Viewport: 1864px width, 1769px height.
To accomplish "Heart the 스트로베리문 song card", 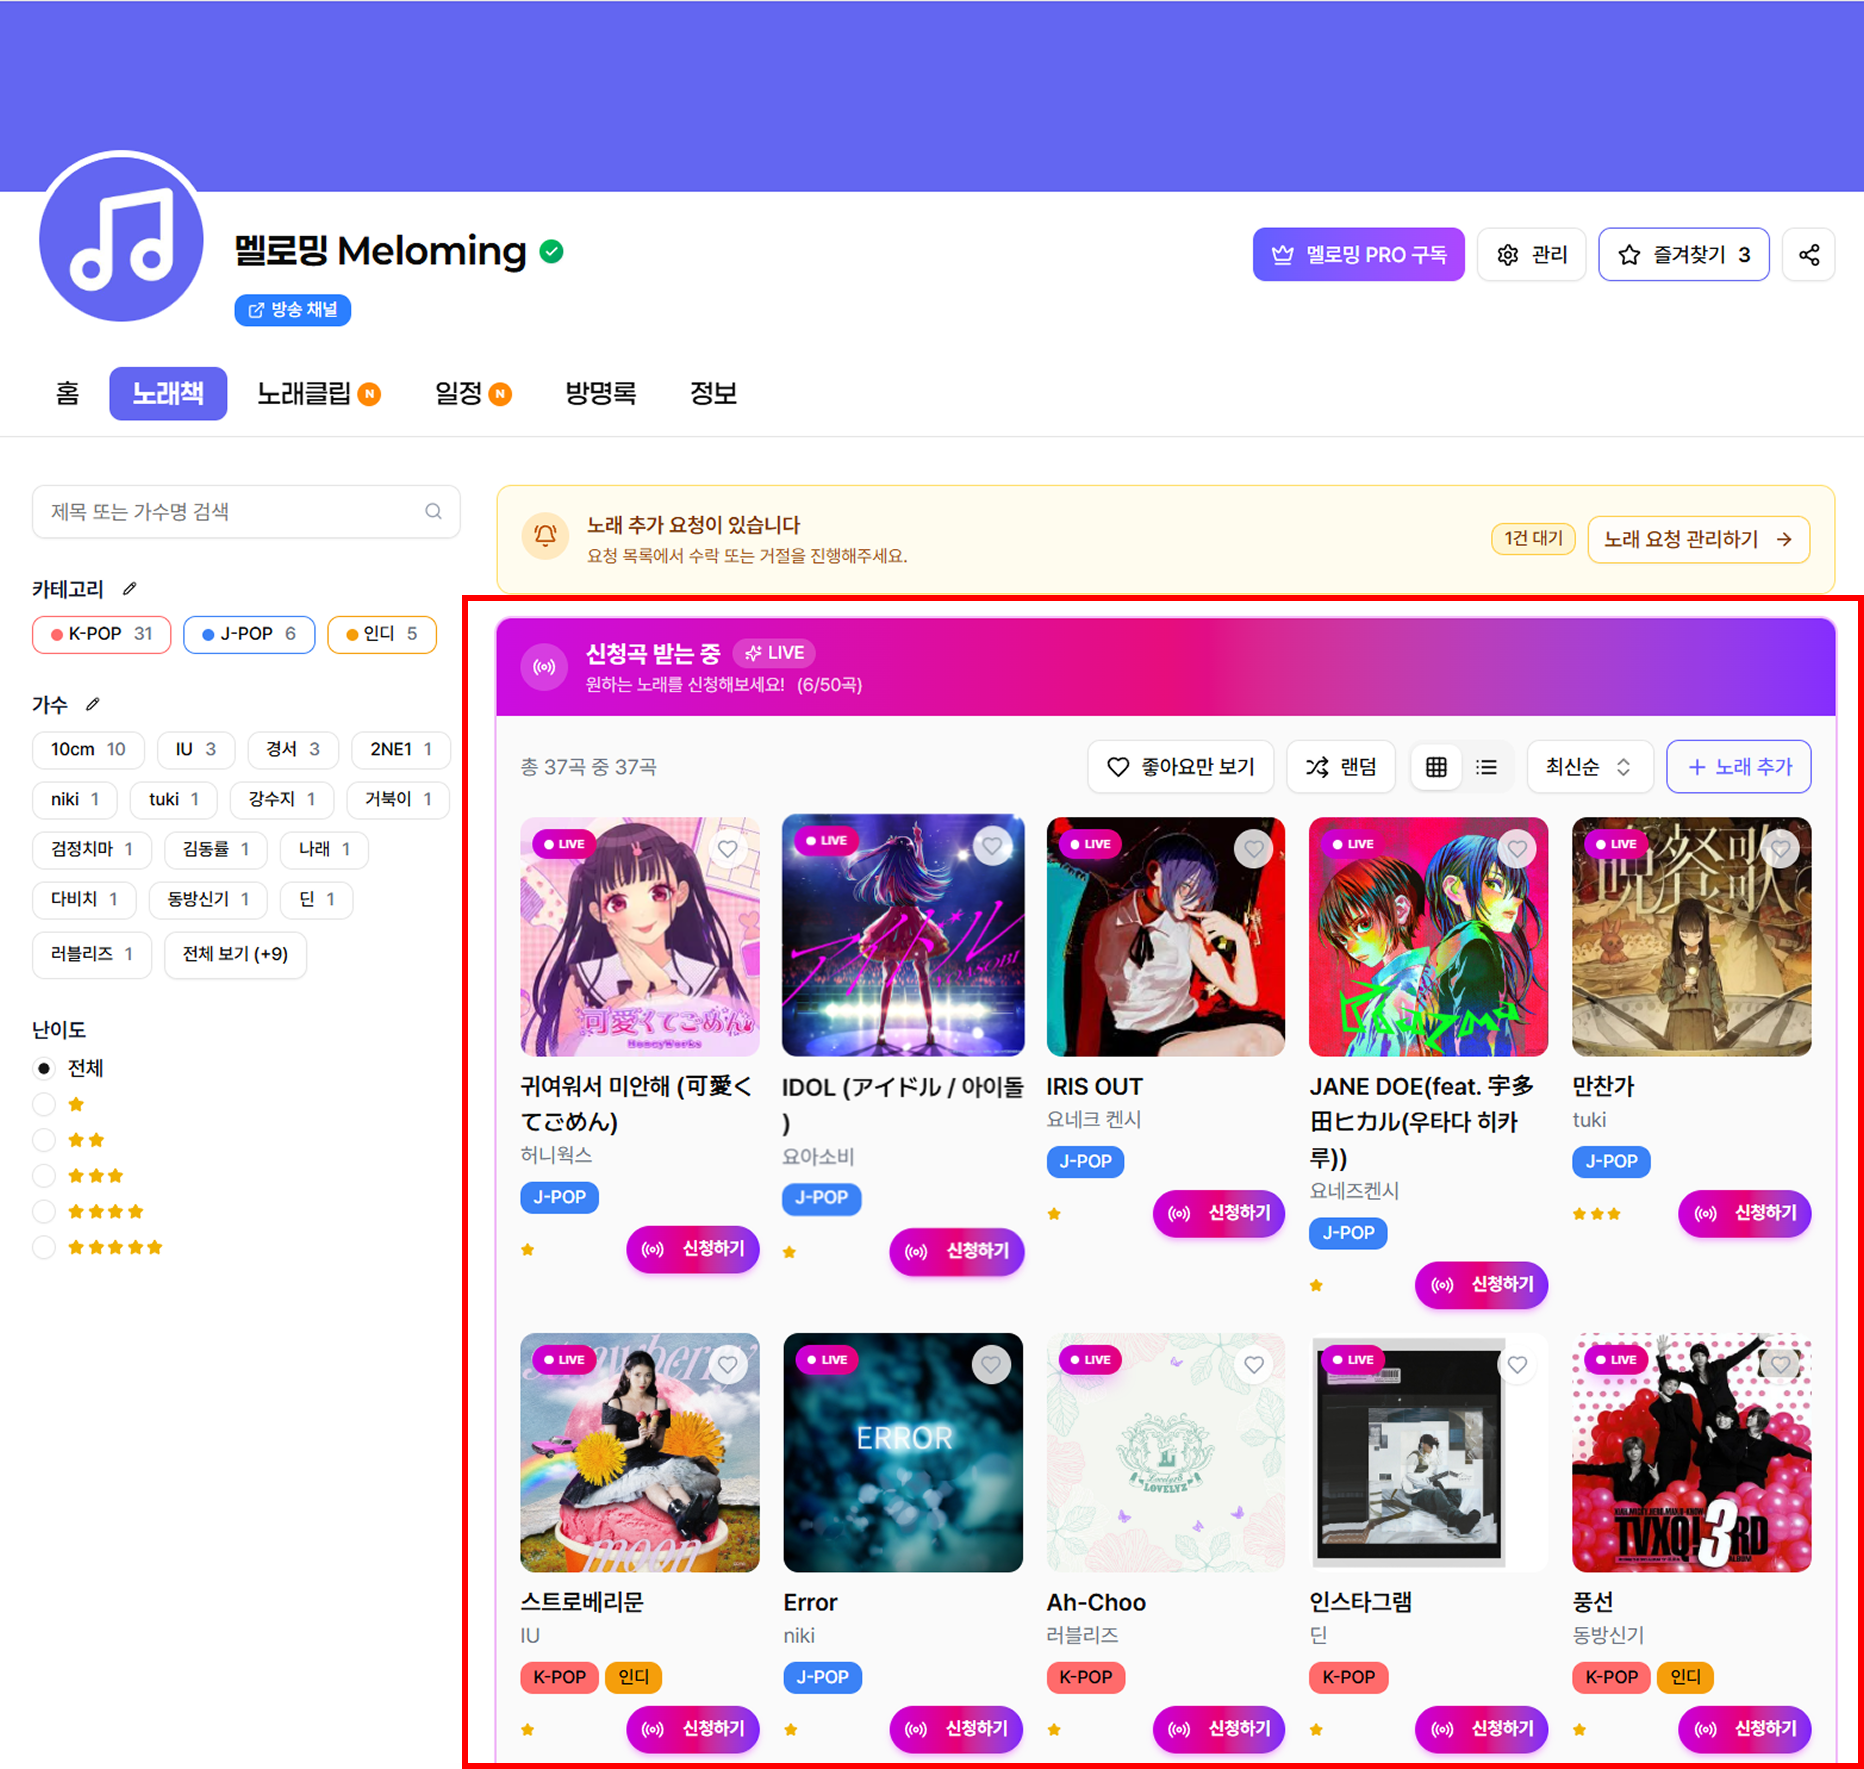I will tap(728, 1365).
